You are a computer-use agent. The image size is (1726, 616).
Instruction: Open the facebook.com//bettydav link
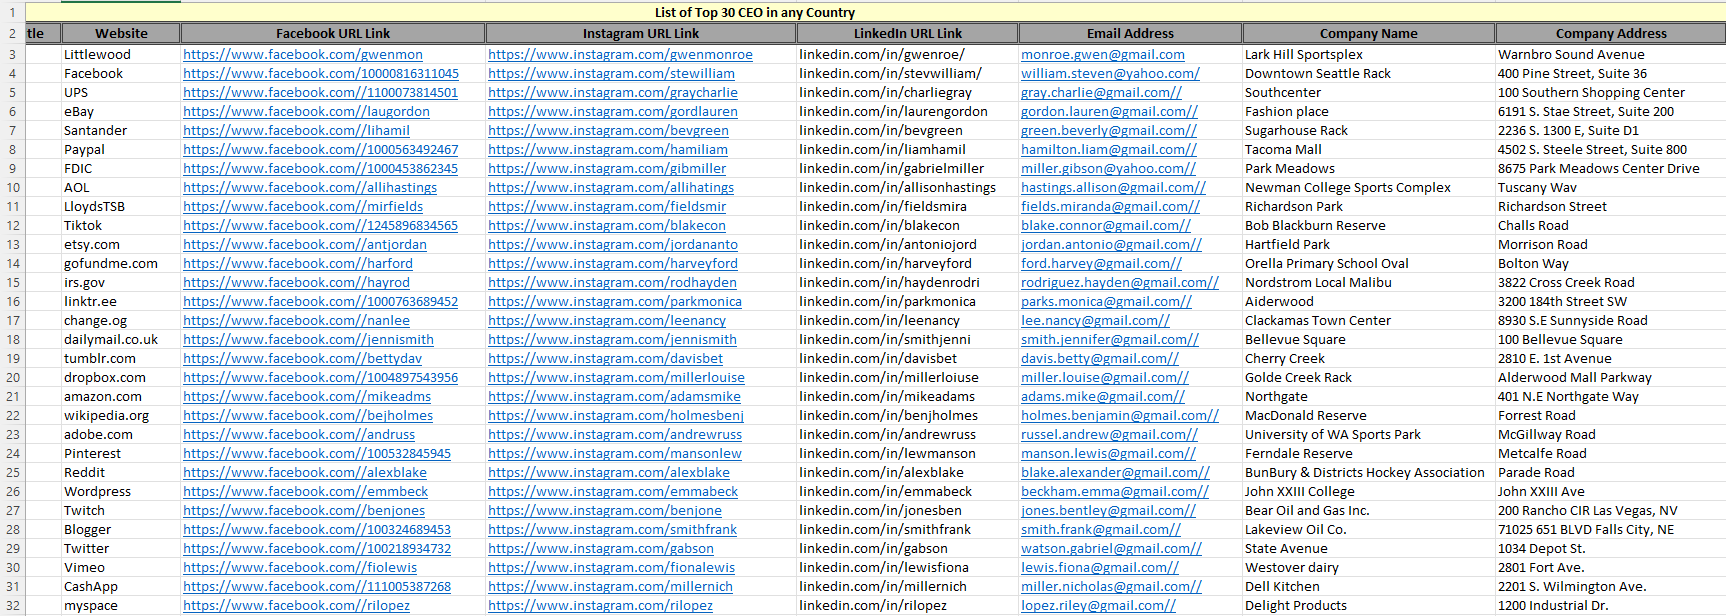pos(302,359)
